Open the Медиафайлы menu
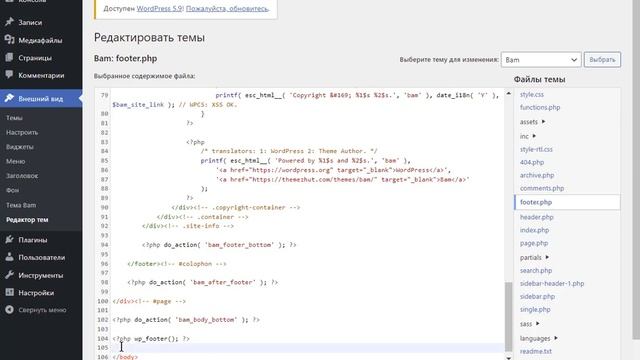The height and width of the screenshot is (360, 640). click(41, 40)
